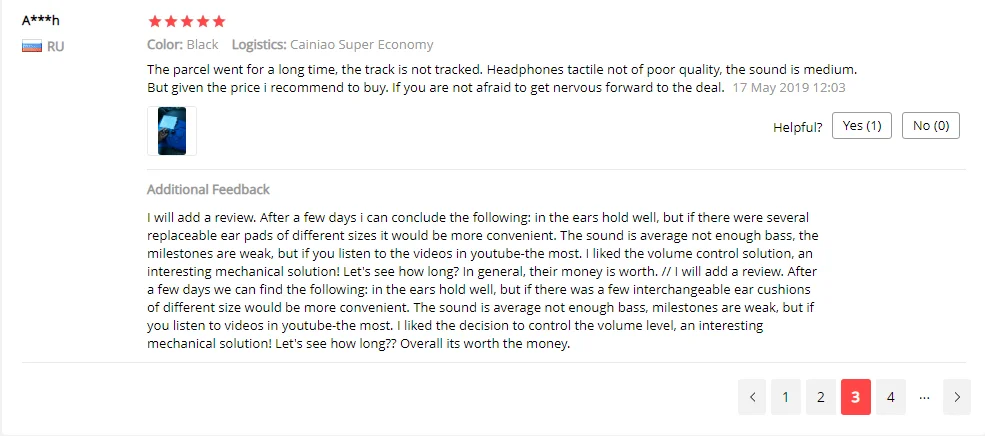Click the first red rating star
This screenshot has height=436, width=985.
click(155, 22)
